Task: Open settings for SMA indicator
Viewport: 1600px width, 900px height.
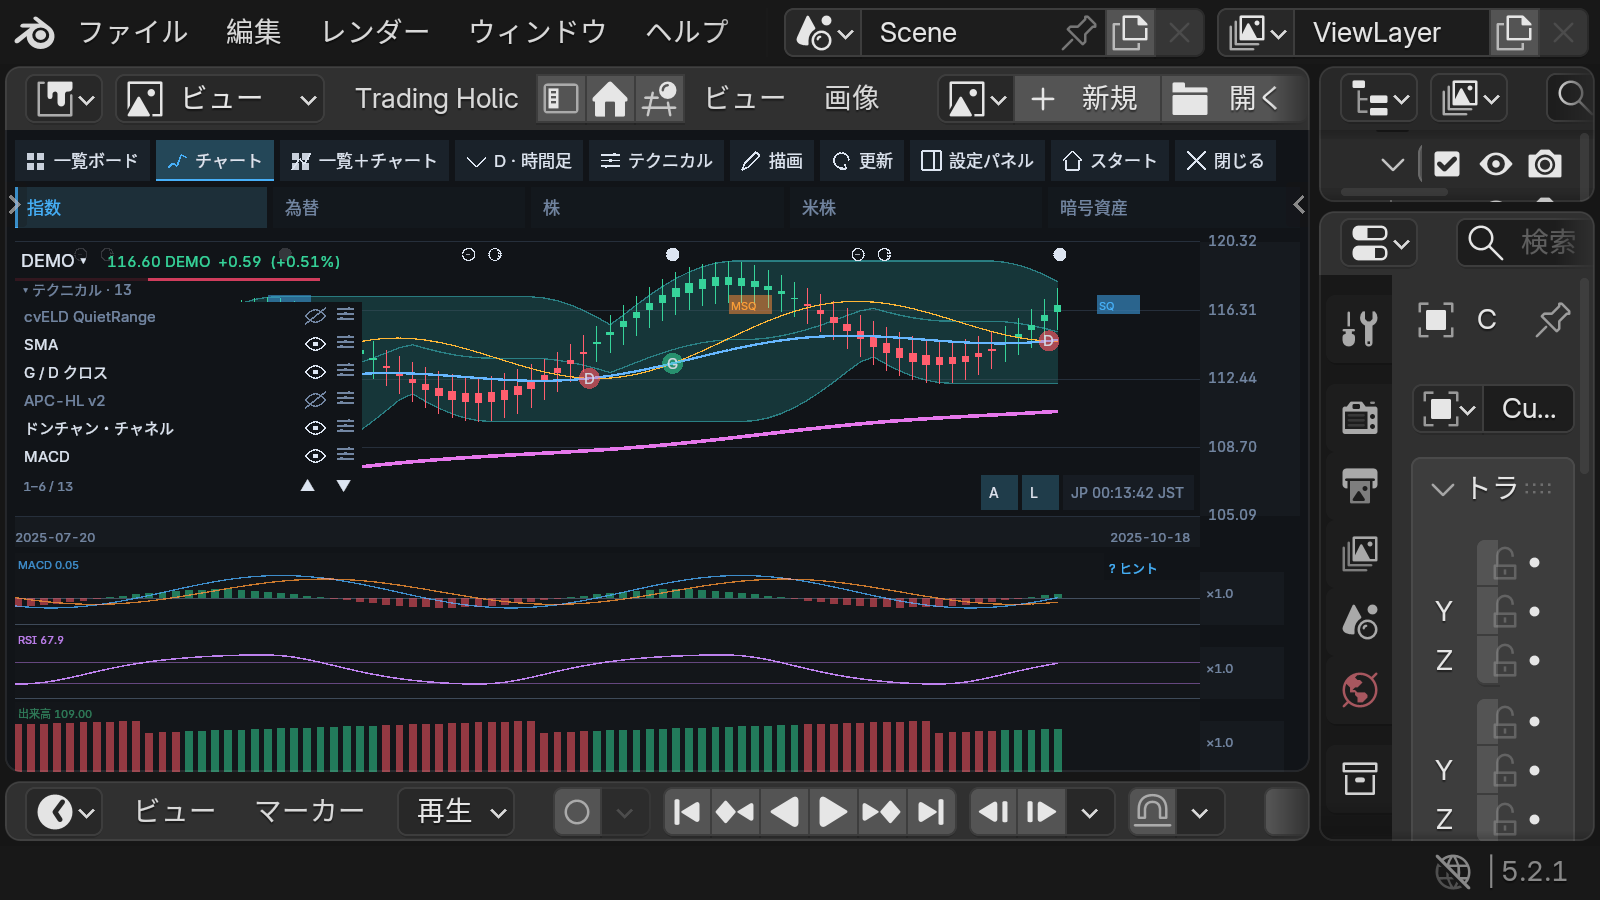Action: click(346, 343)
